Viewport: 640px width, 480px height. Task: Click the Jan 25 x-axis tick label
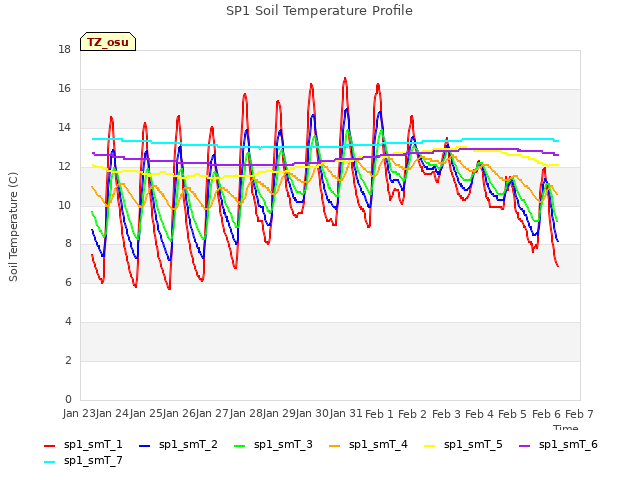click(x=145, y=413)
